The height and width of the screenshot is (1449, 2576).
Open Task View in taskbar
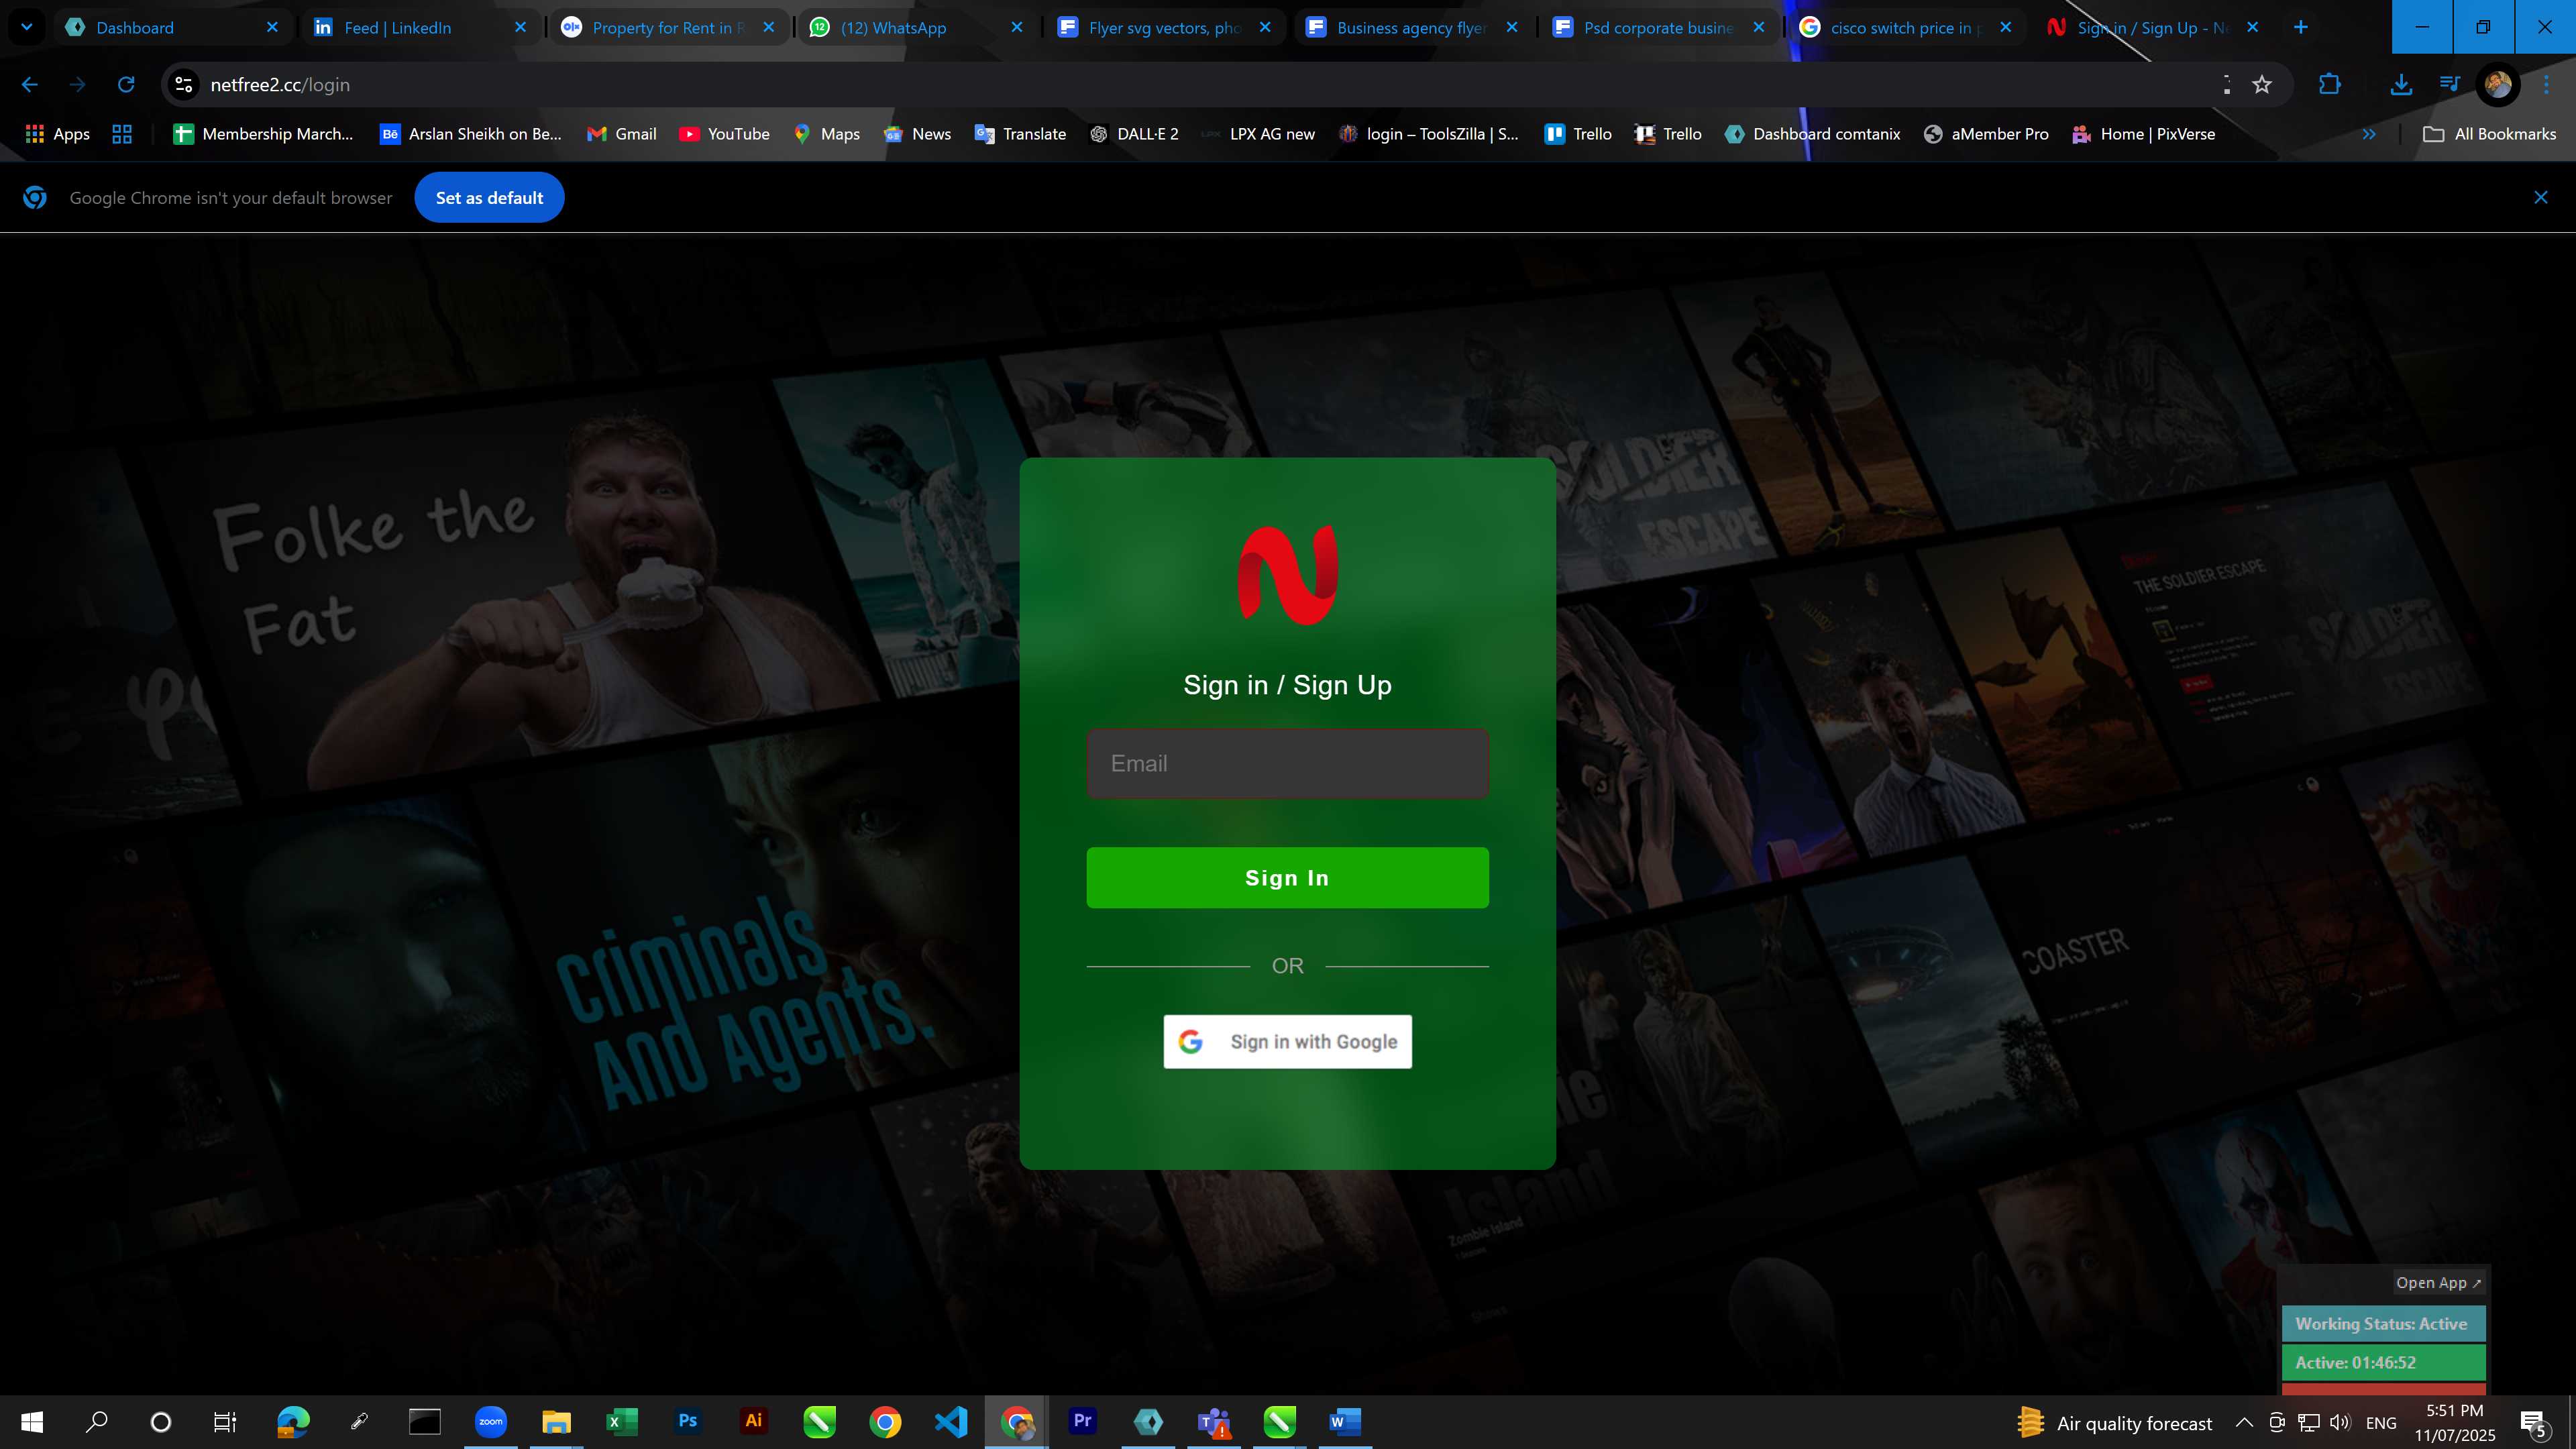click(x=225, y=1421)
